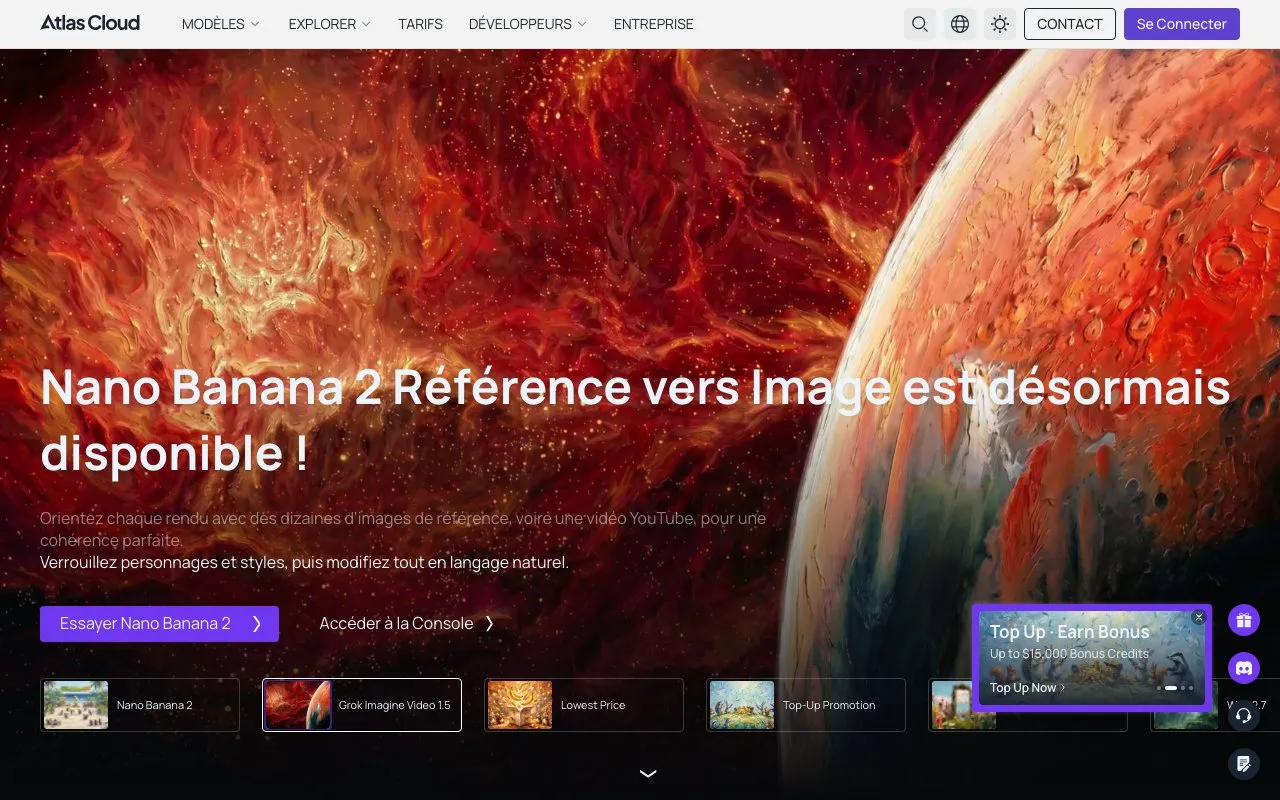Select the Grok Imagine Video 1.5 card
Screen dimensions: 1280x800
coord(362,705)
